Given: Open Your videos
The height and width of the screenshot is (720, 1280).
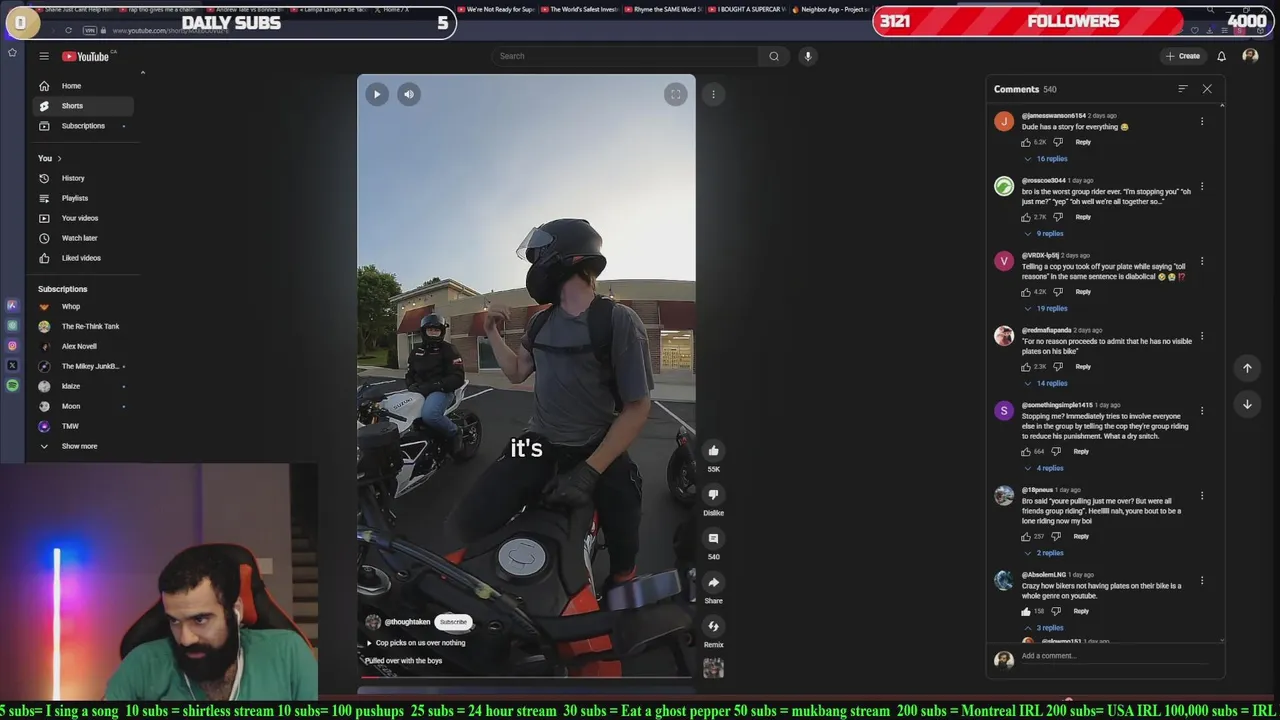Looking at the screenshot, I should click(81, 218).
